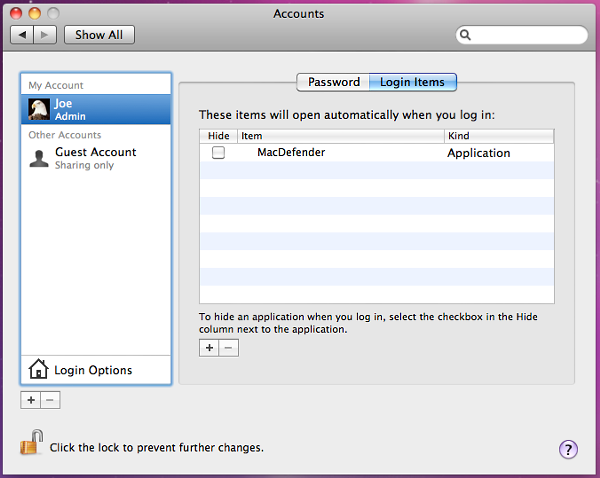Go back with the left arrow button
Screen dimensions: 600x478
(x=23, y=35)
